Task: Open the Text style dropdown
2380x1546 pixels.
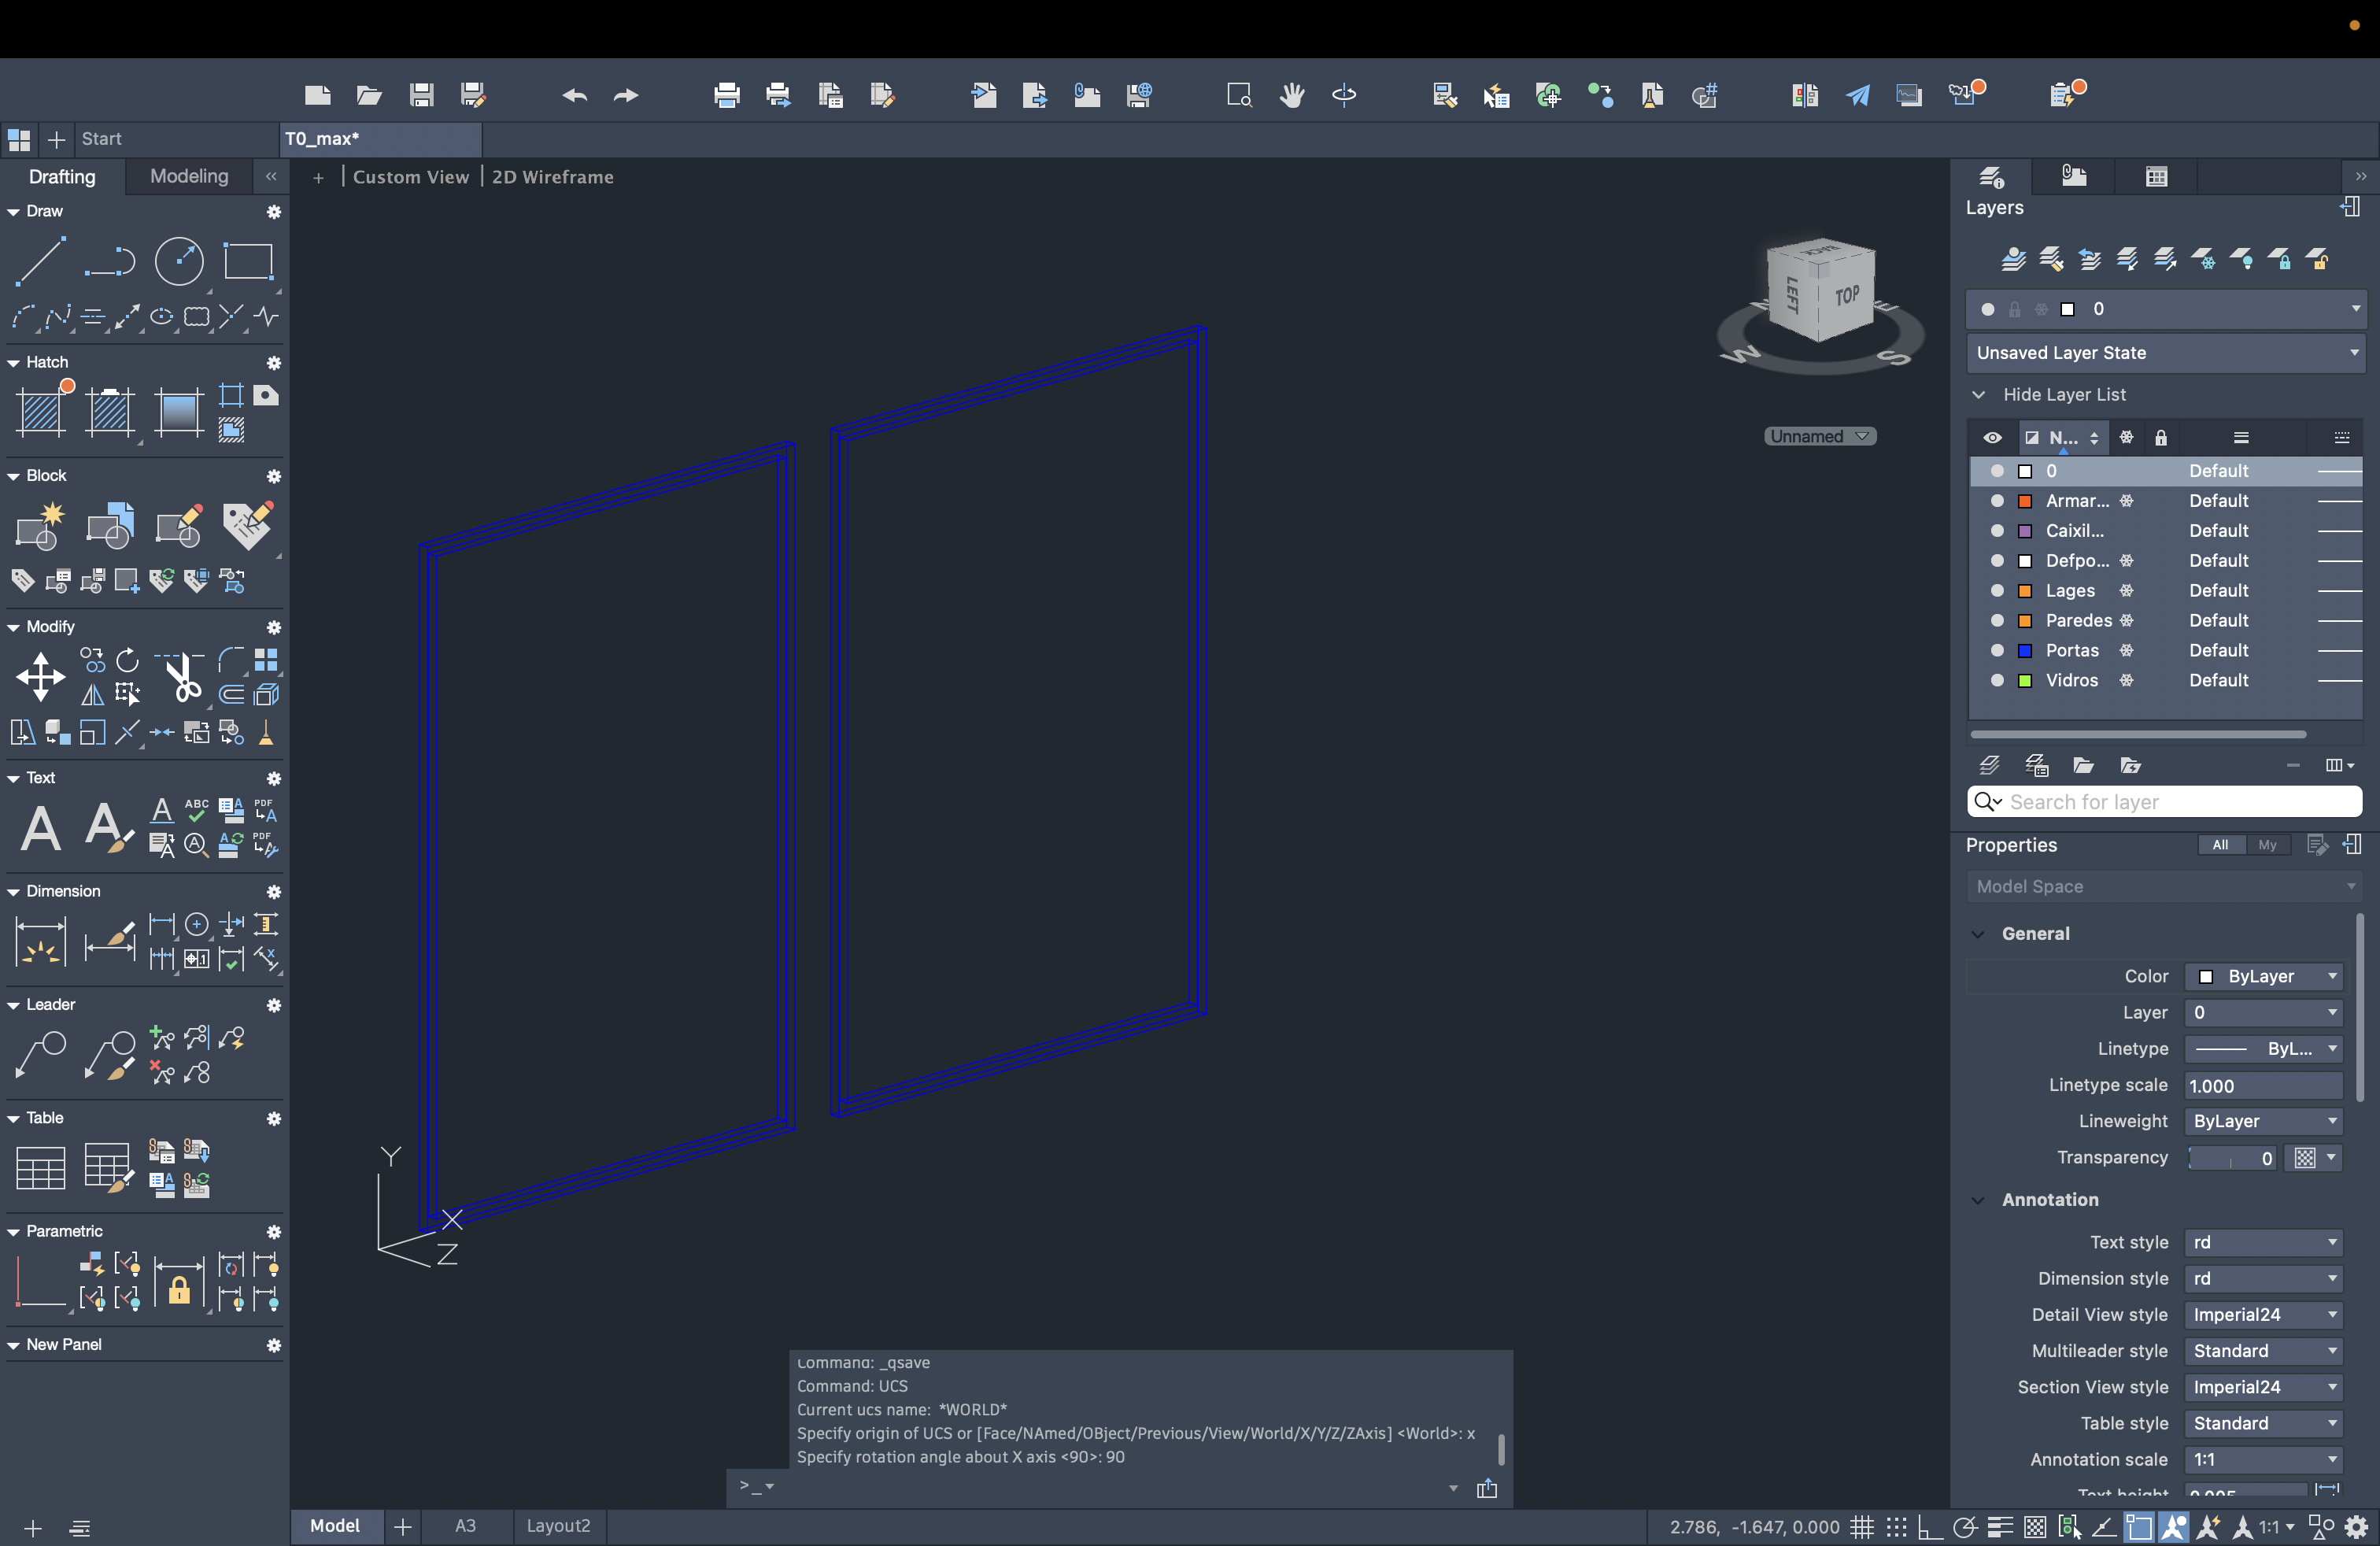Action: [2264, 1242]
